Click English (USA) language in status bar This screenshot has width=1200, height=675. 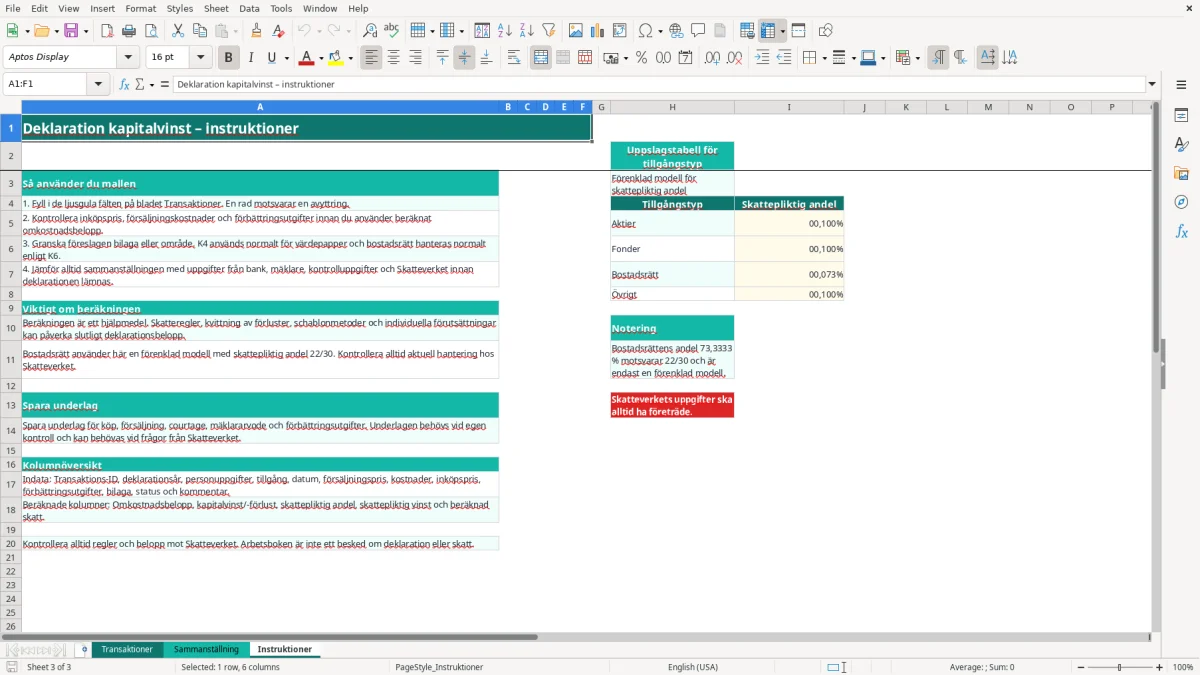click(693, 667)
